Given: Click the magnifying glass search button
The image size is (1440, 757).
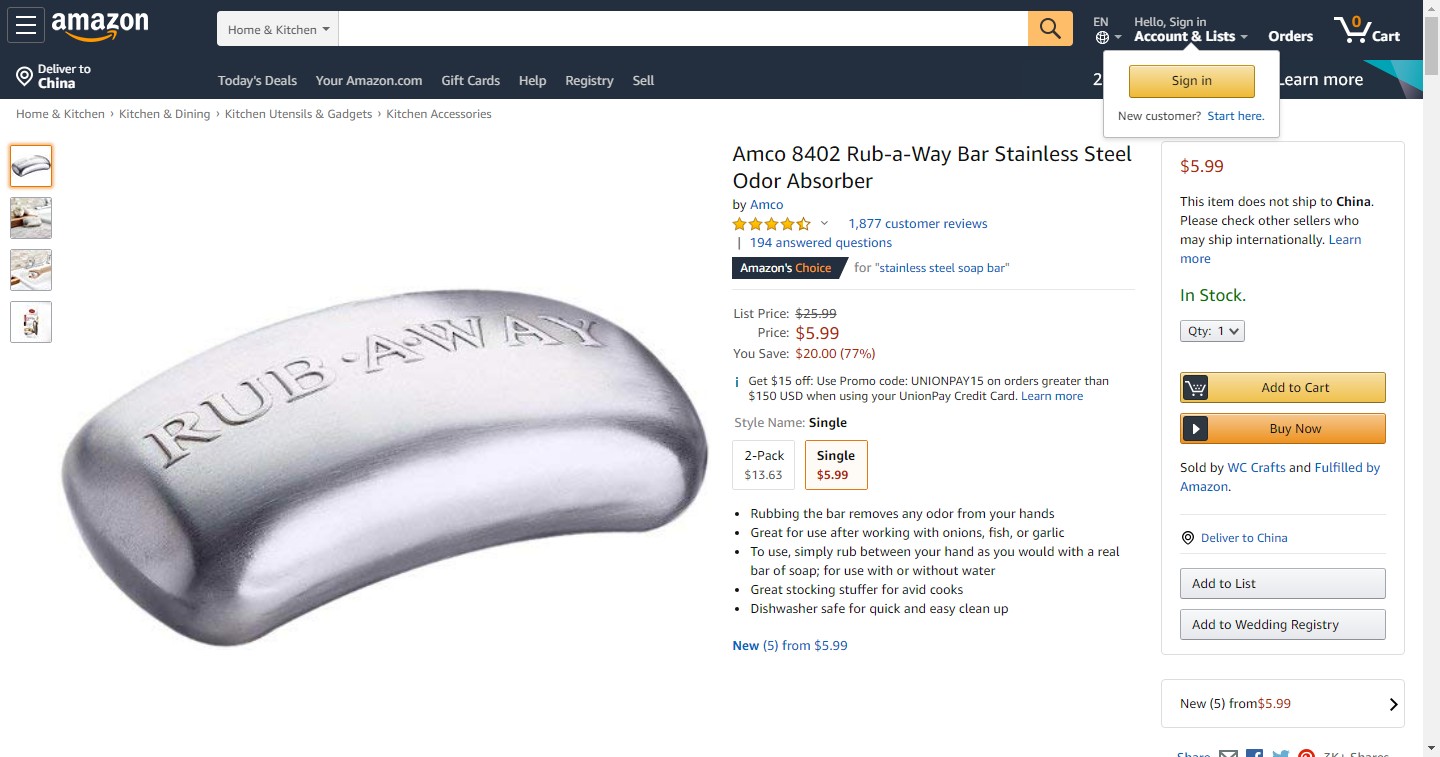Looking at the screenshot, I should click(1050, 29).
